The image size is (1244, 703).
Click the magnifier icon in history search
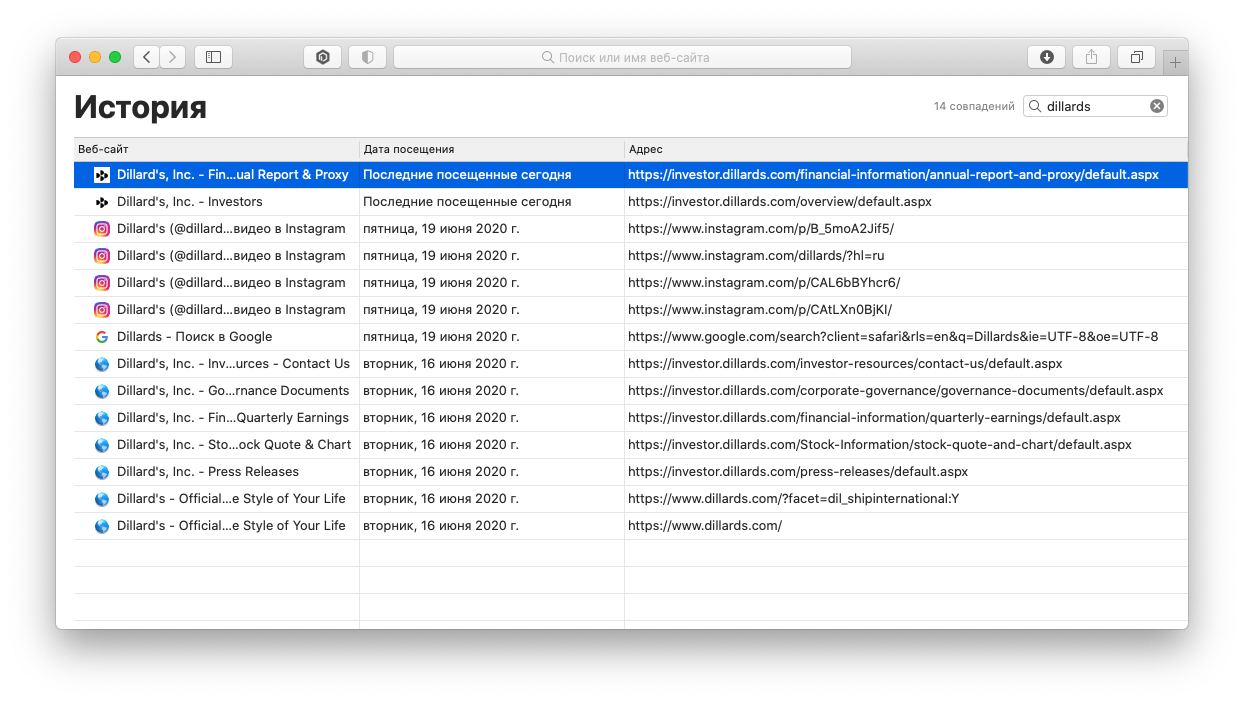pyautogui.click(x=1035, y=106)
